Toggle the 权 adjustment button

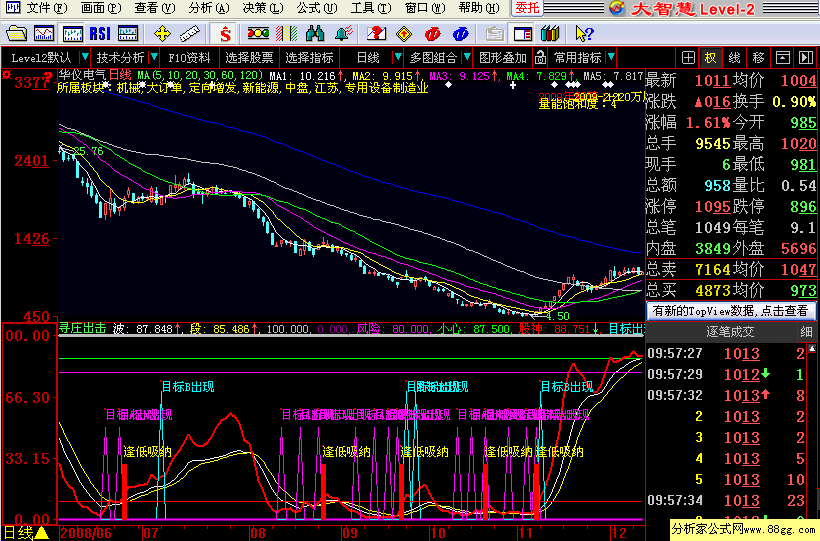[x=710, y=58]
